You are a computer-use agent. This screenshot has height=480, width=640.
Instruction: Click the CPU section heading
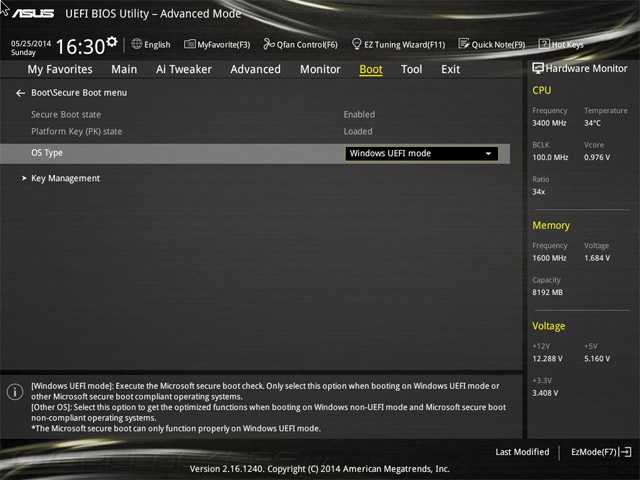point(542,90)
